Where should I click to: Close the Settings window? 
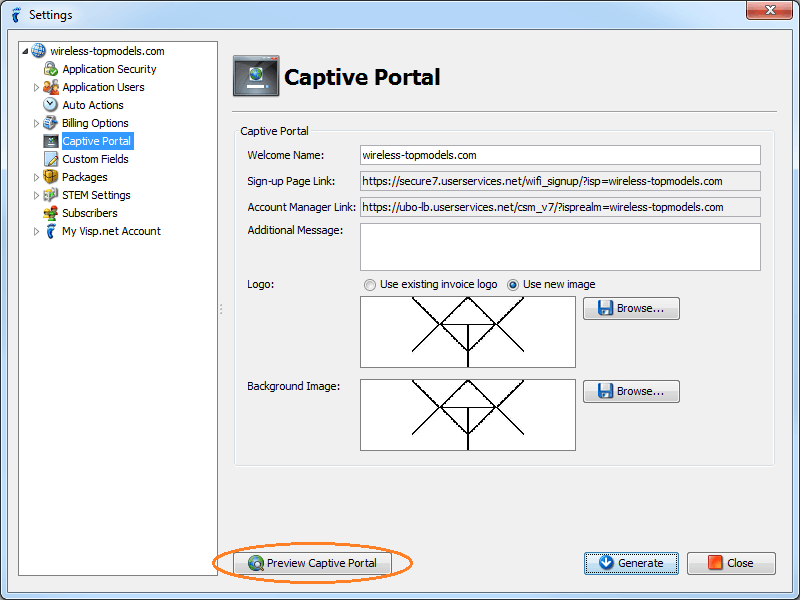tap(770, 10)
